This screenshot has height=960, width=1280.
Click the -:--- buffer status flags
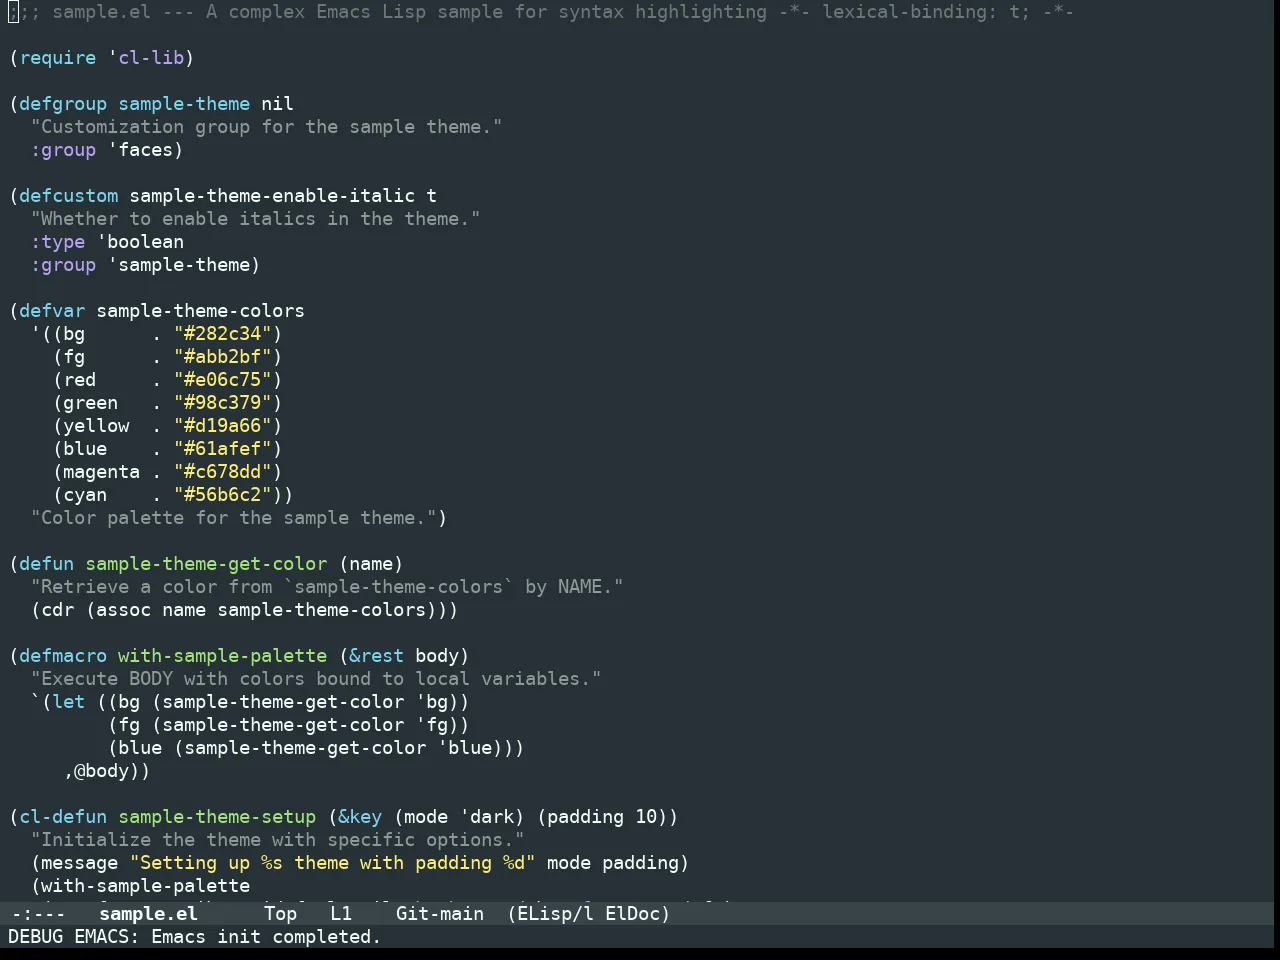pos(38,913)
